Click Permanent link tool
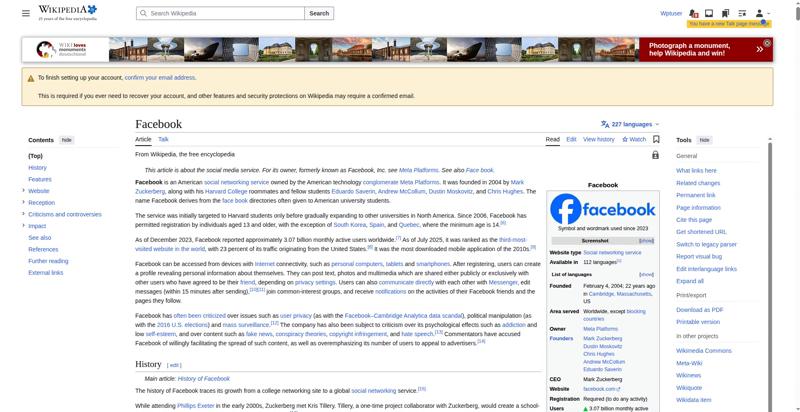 tap(696, 195)
